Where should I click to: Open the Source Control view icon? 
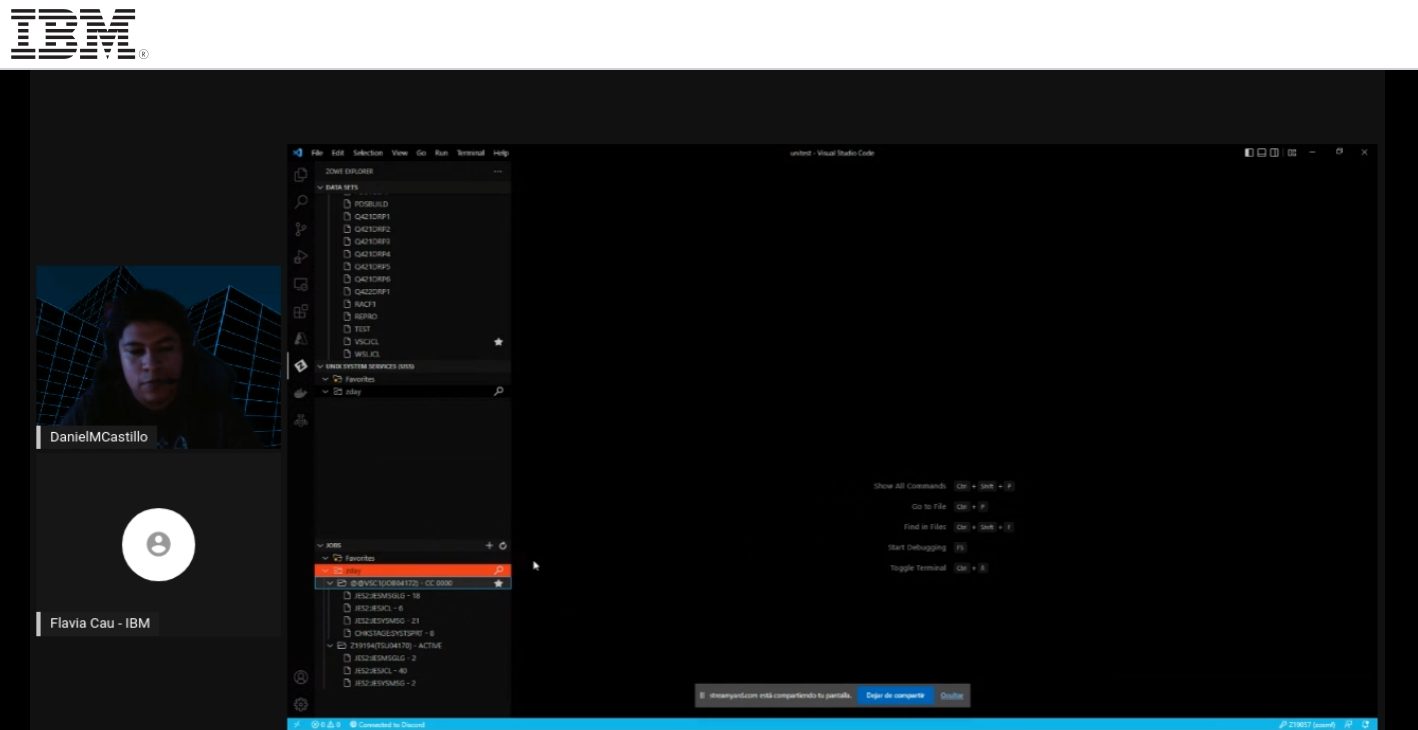[300, 229]
